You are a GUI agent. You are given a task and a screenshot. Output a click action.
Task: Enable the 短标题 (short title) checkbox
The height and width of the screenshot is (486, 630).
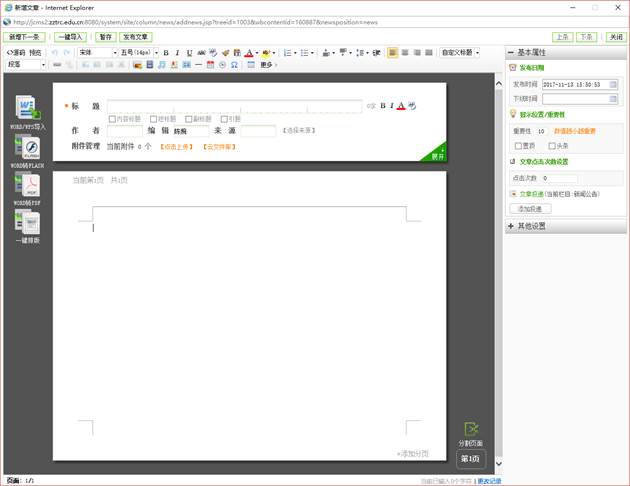tap(152, 119)
